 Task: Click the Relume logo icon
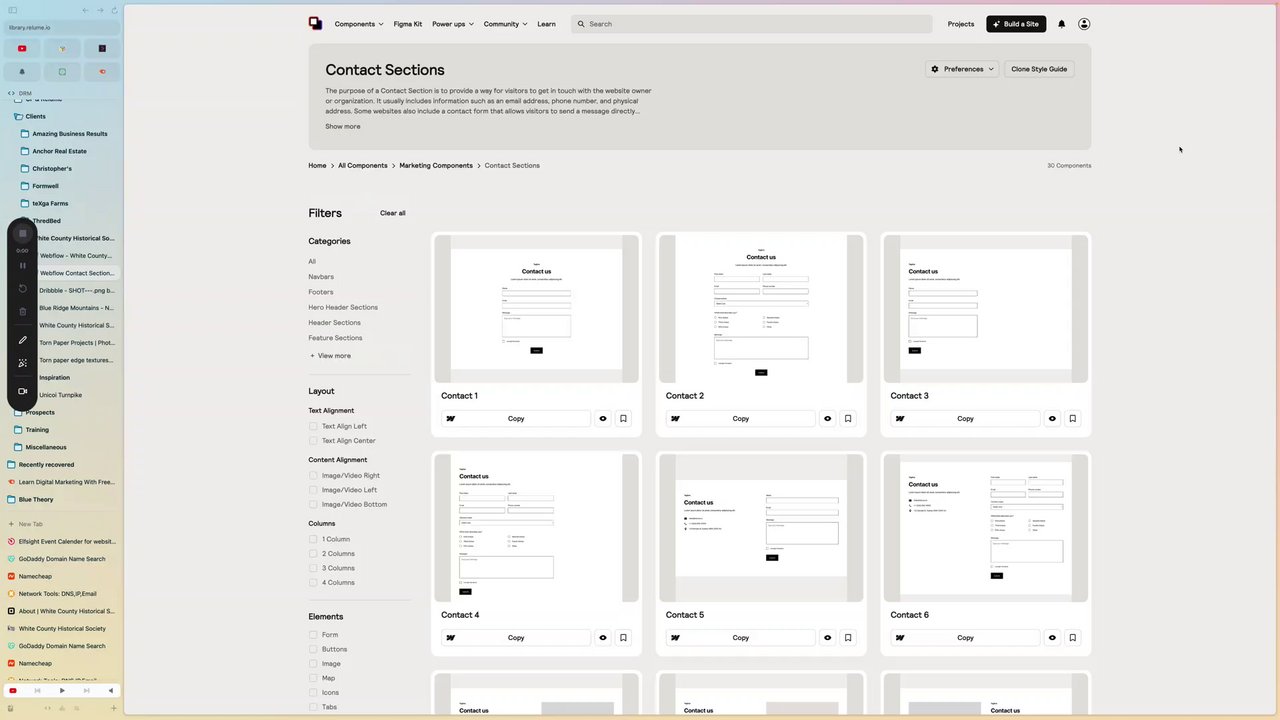coord(315,24)
